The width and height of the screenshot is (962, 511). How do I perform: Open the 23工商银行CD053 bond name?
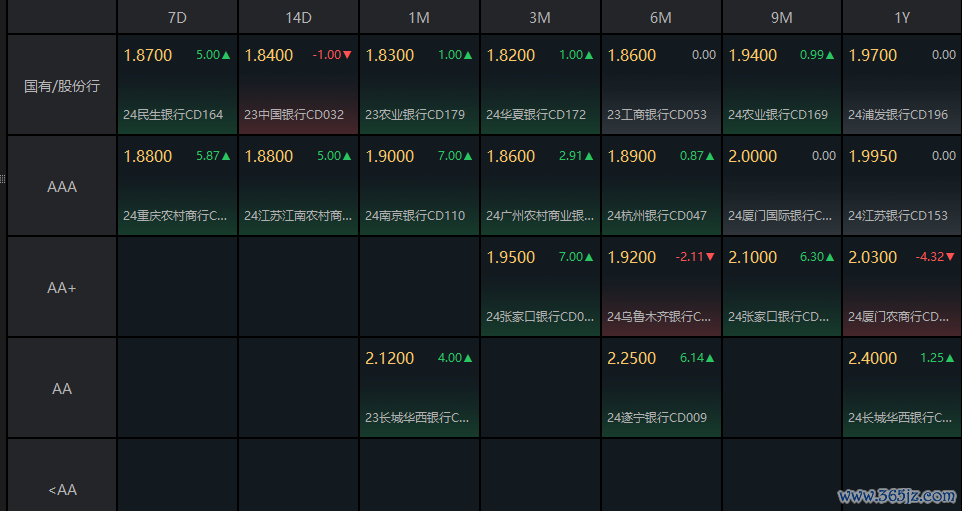[x=657, y=115]
